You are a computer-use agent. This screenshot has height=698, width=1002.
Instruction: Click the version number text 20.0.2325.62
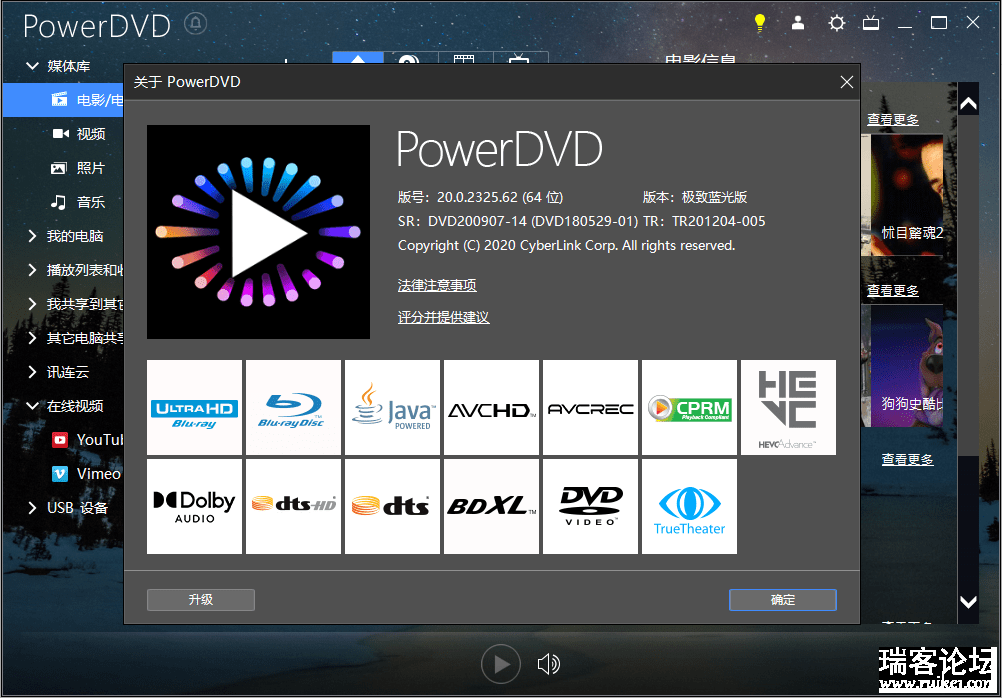[x=500, y=197]
